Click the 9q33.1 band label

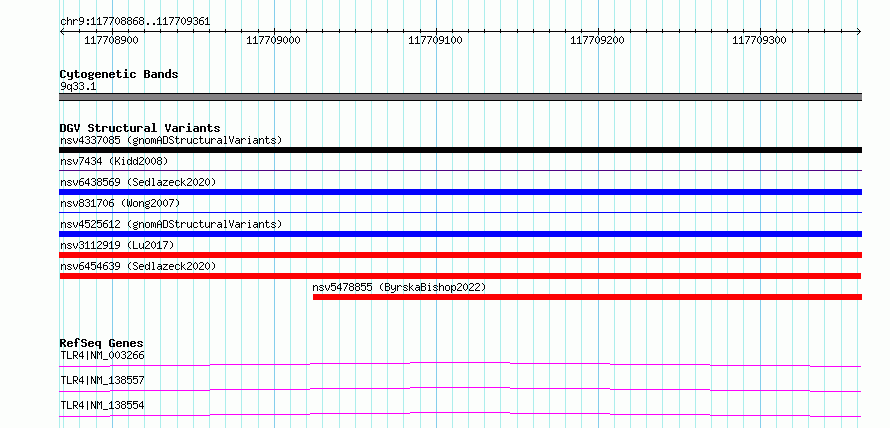pyautogui.click(x=78, y=87)
